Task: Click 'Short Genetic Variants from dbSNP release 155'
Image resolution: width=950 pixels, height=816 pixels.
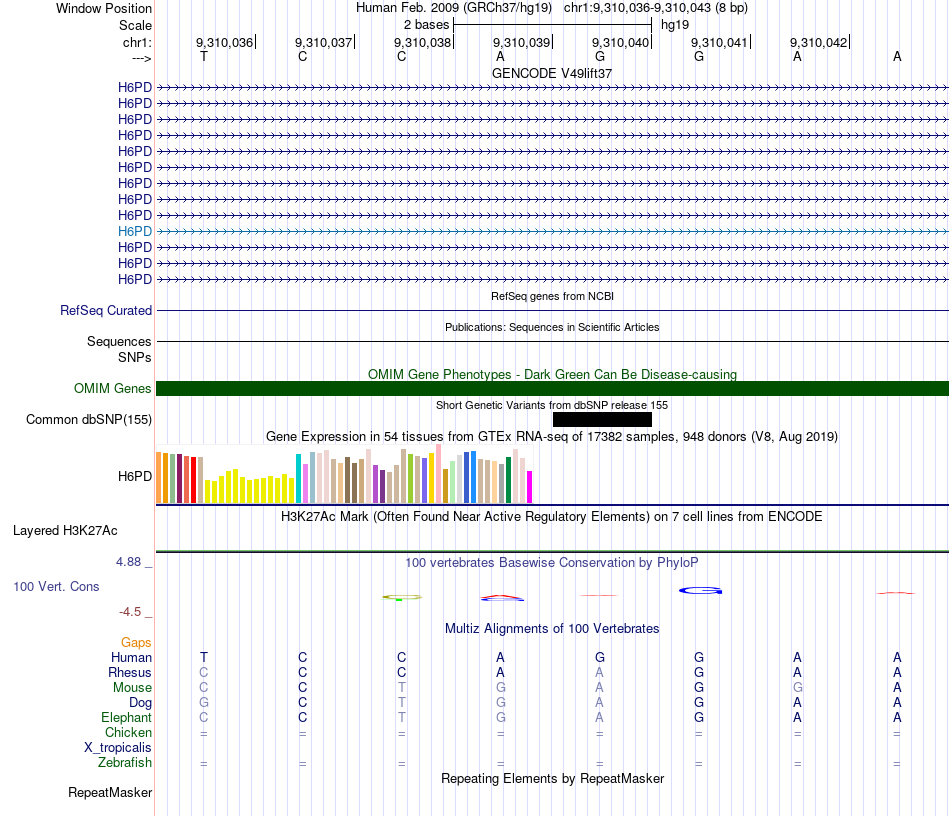Action: pos(552,405)
